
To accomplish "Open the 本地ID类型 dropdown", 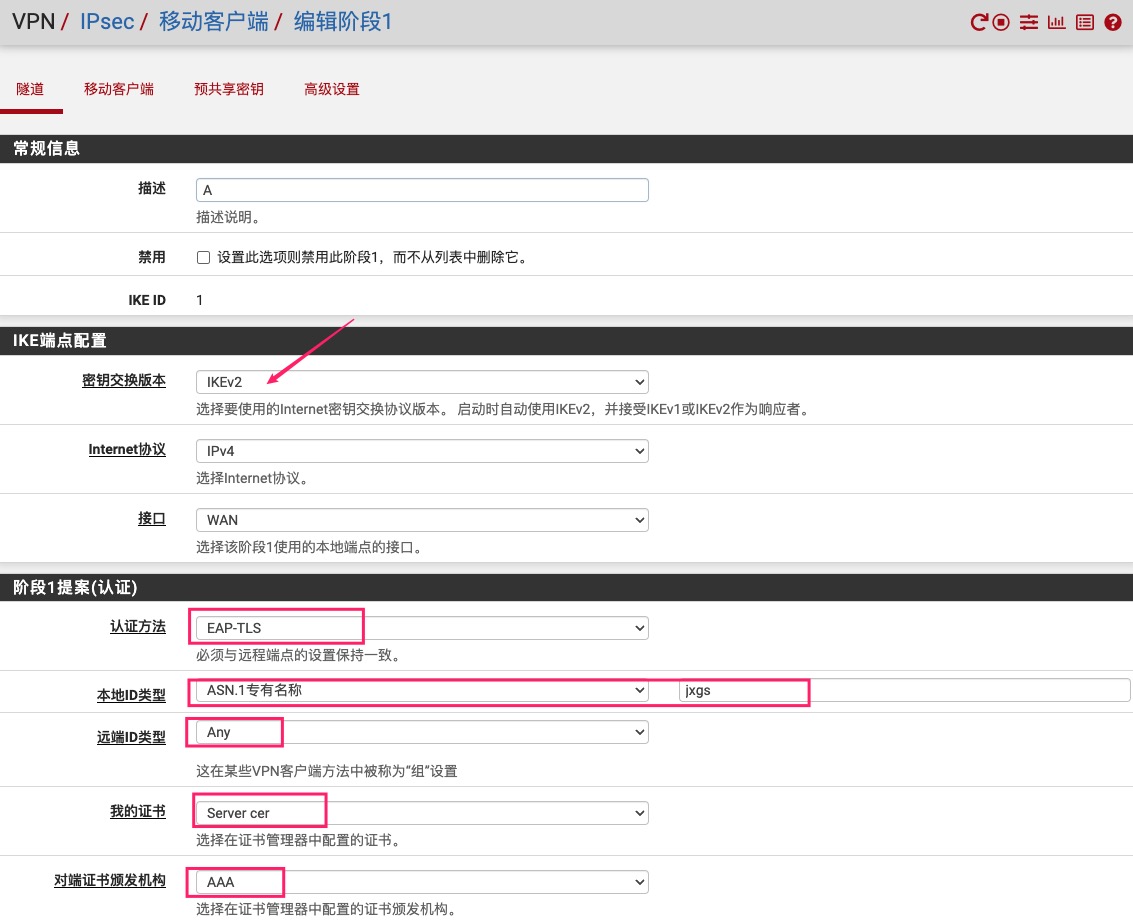I will click(x=421, y=690).
